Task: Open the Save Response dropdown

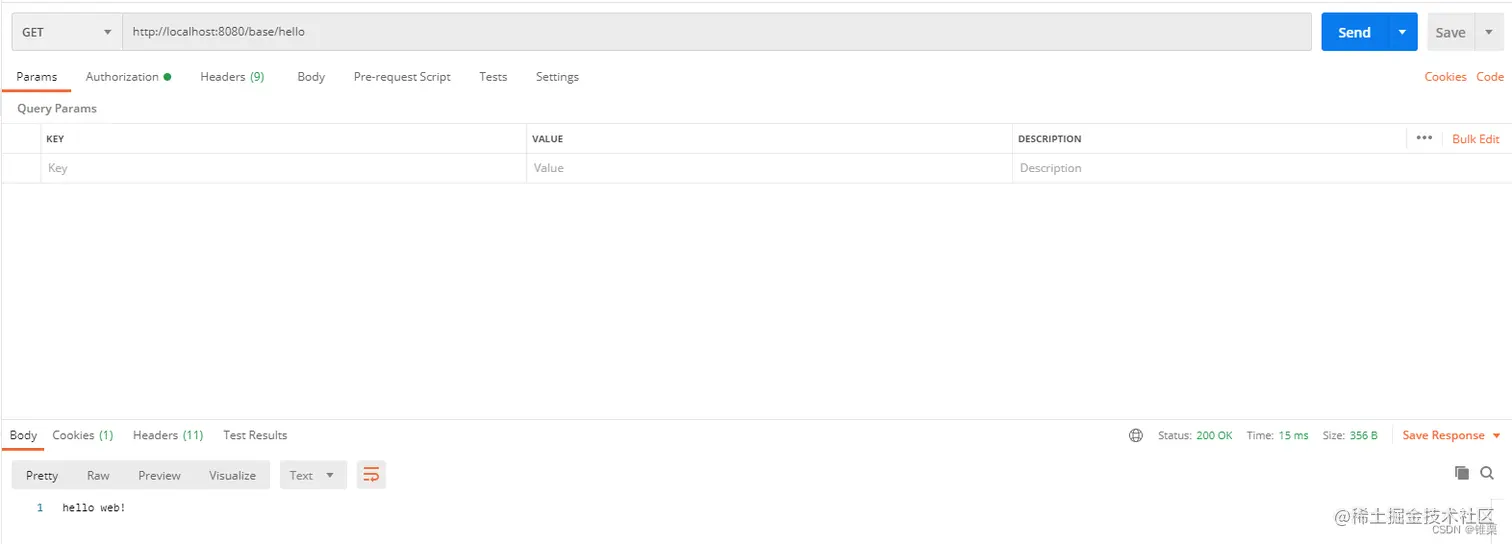Action: [1452, 435]
